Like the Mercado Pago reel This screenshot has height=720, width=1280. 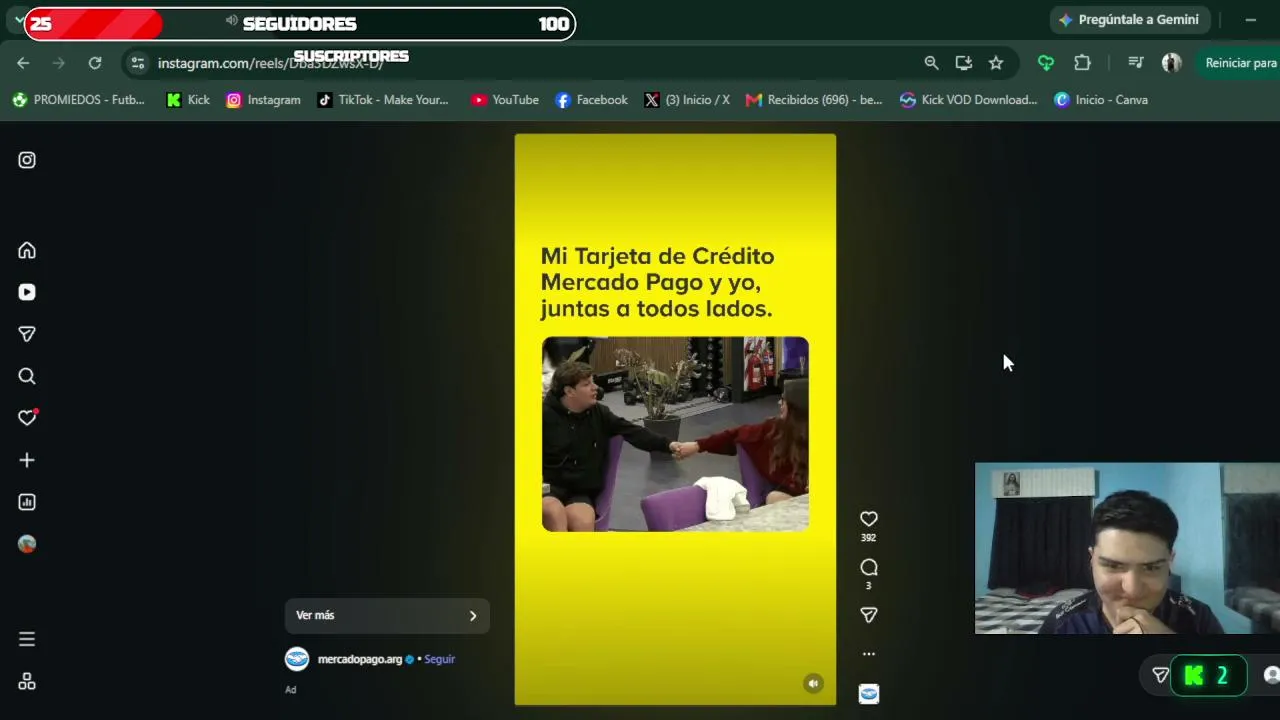868,519
